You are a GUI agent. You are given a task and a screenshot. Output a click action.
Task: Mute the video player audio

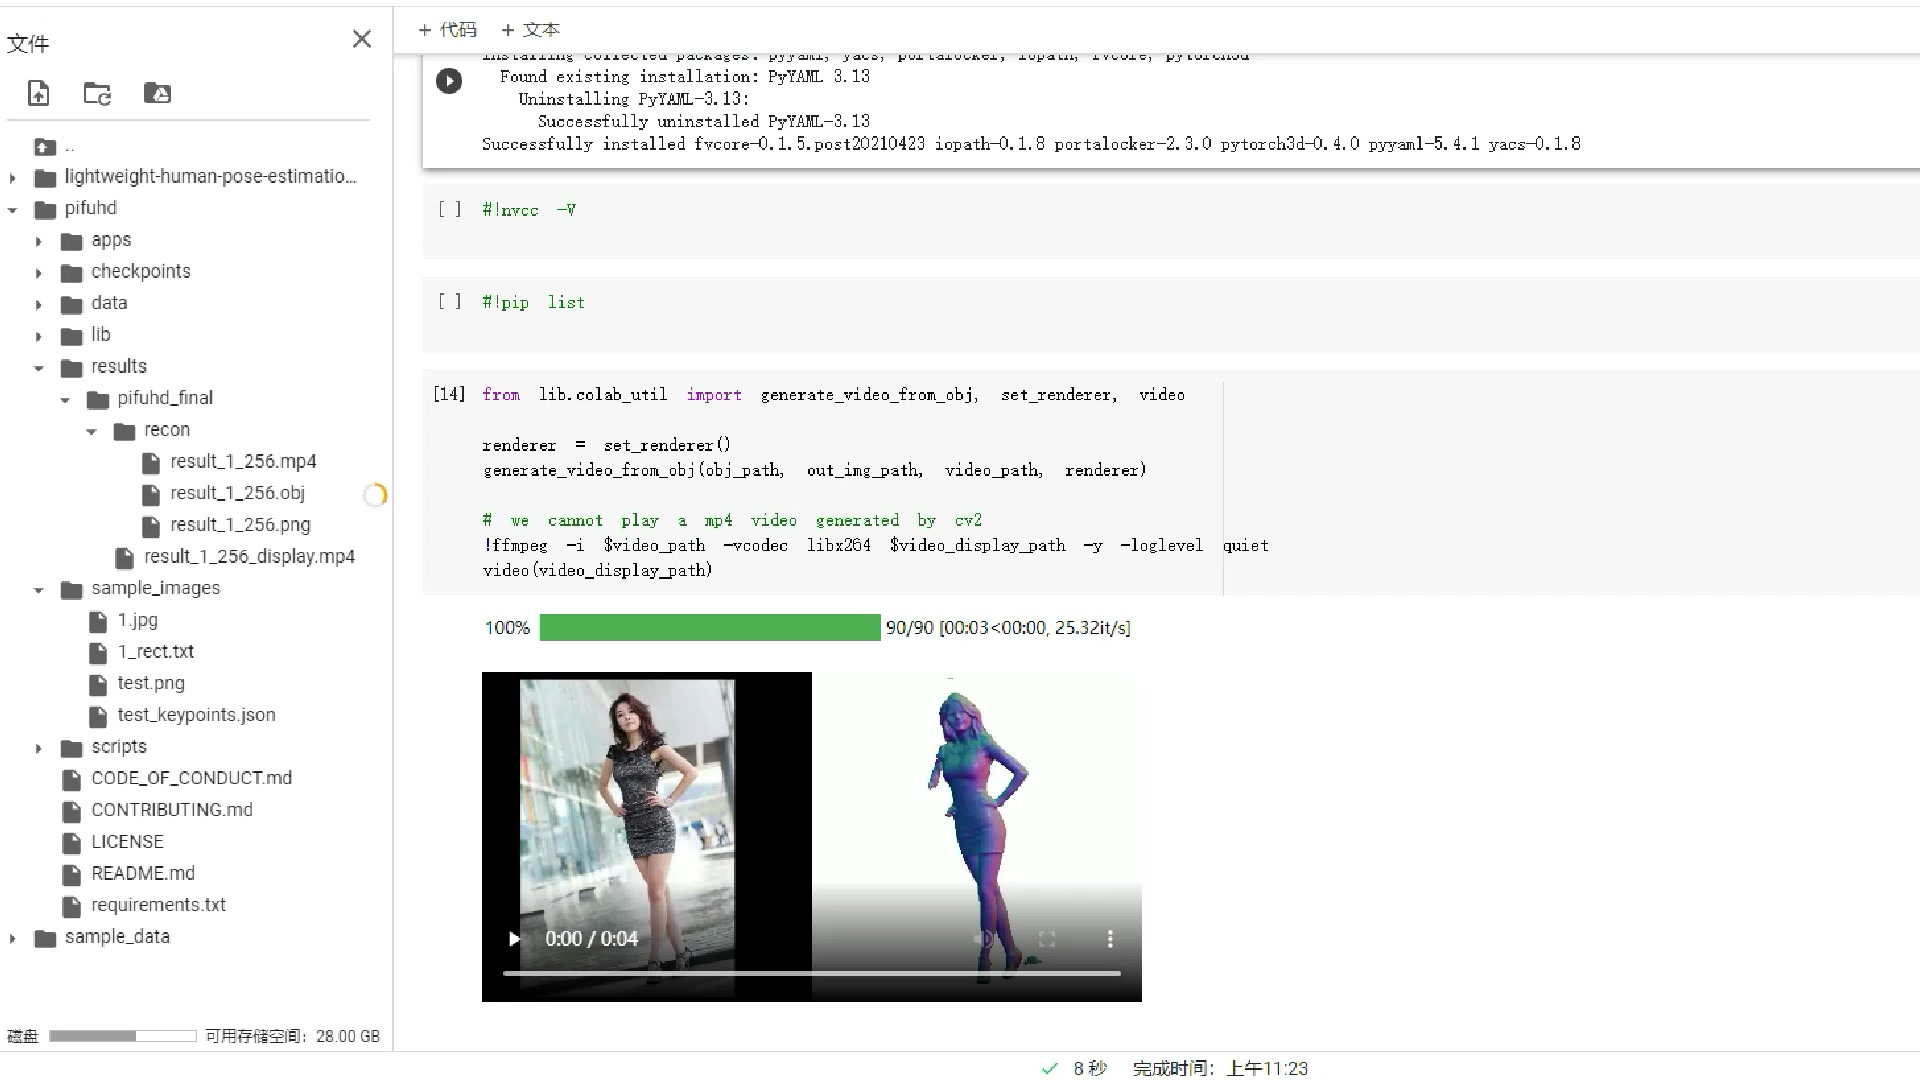click(984, 939)
